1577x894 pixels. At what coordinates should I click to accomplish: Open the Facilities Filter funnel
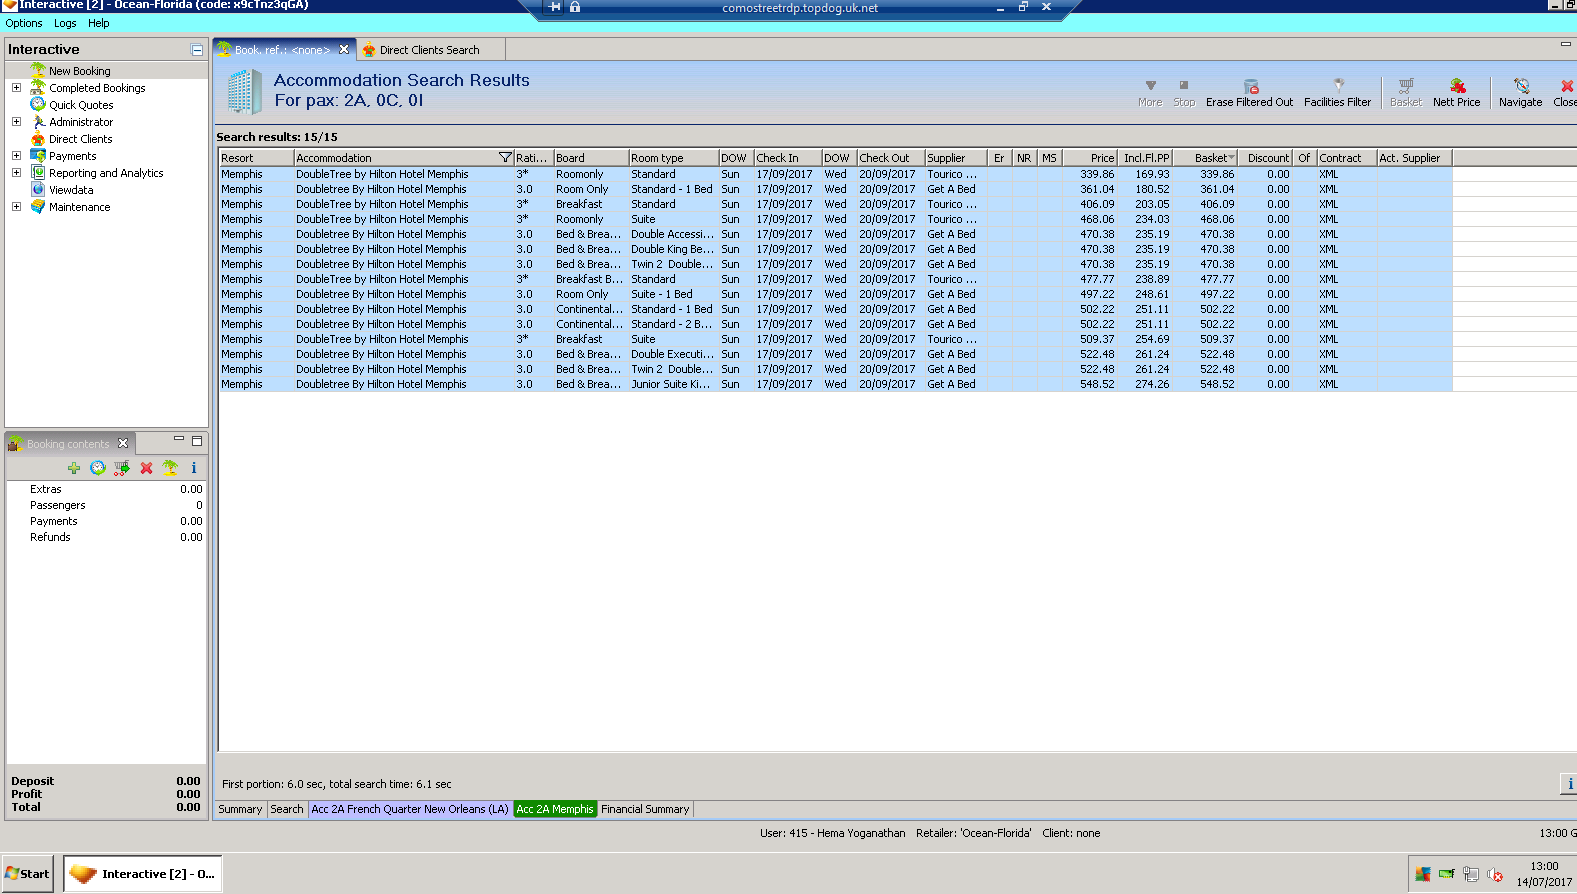point(1338,86)
